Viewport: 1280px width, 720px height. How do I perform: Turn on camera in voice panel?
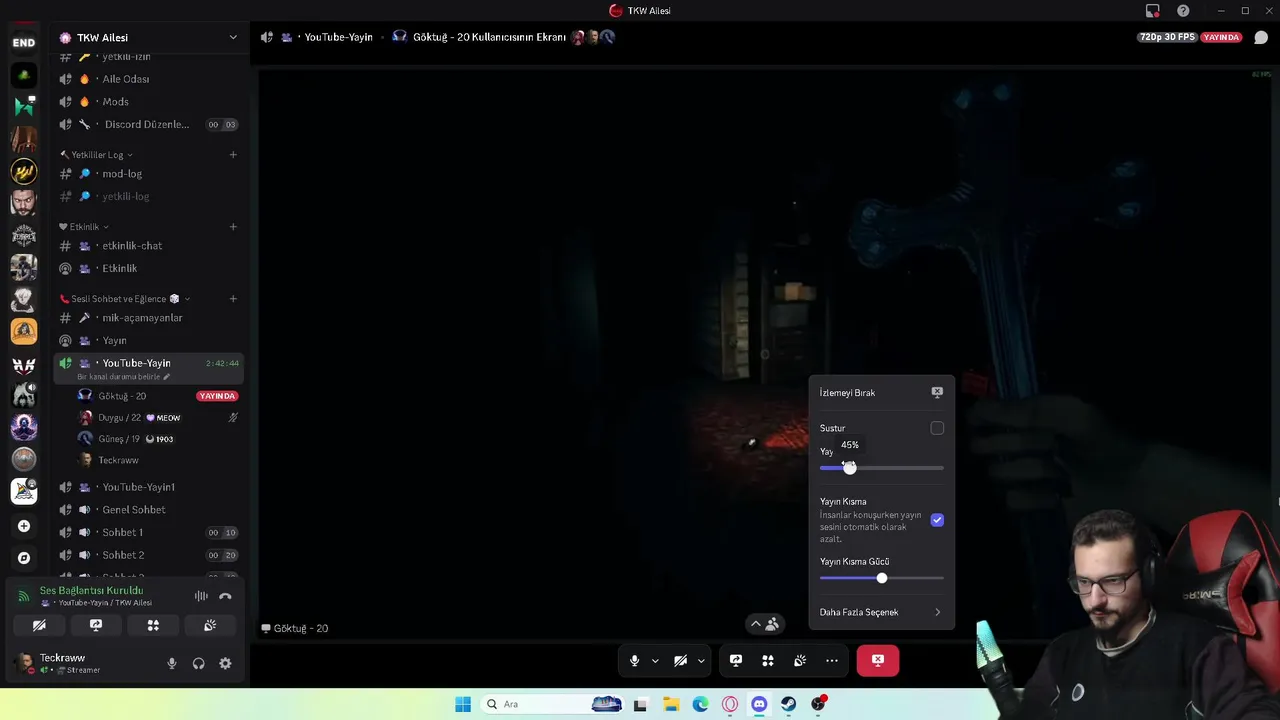click(x=39, y=625)
